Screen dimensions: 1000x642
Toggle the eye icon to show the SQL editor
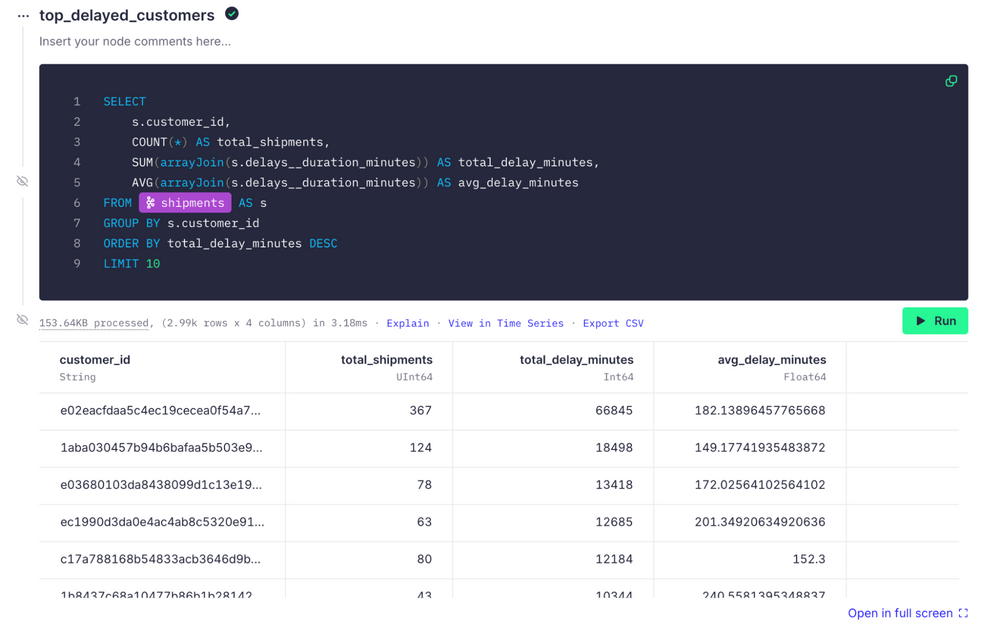pos(22,181)
